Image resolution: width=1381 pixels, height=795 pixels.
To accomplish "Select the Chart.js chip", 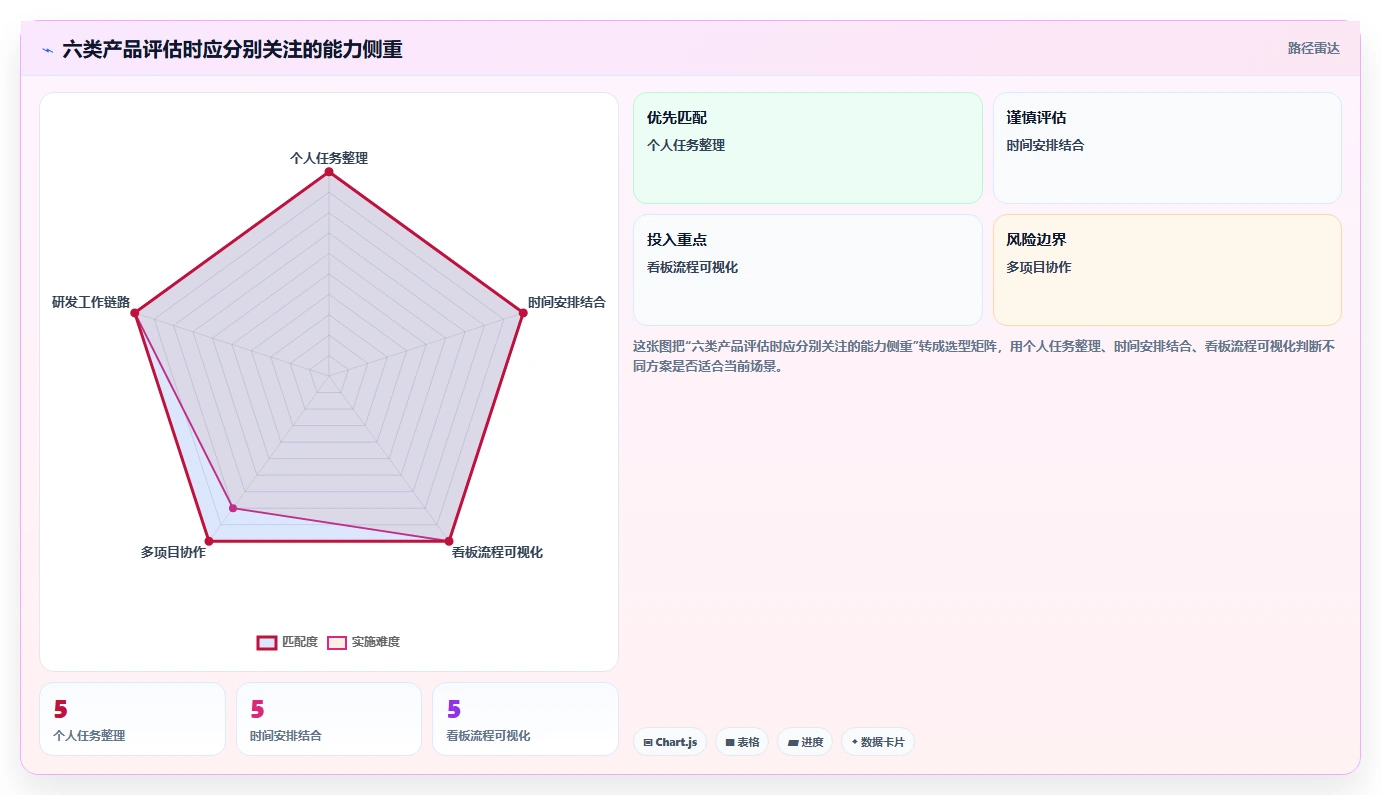I will [x=670, y=742].
